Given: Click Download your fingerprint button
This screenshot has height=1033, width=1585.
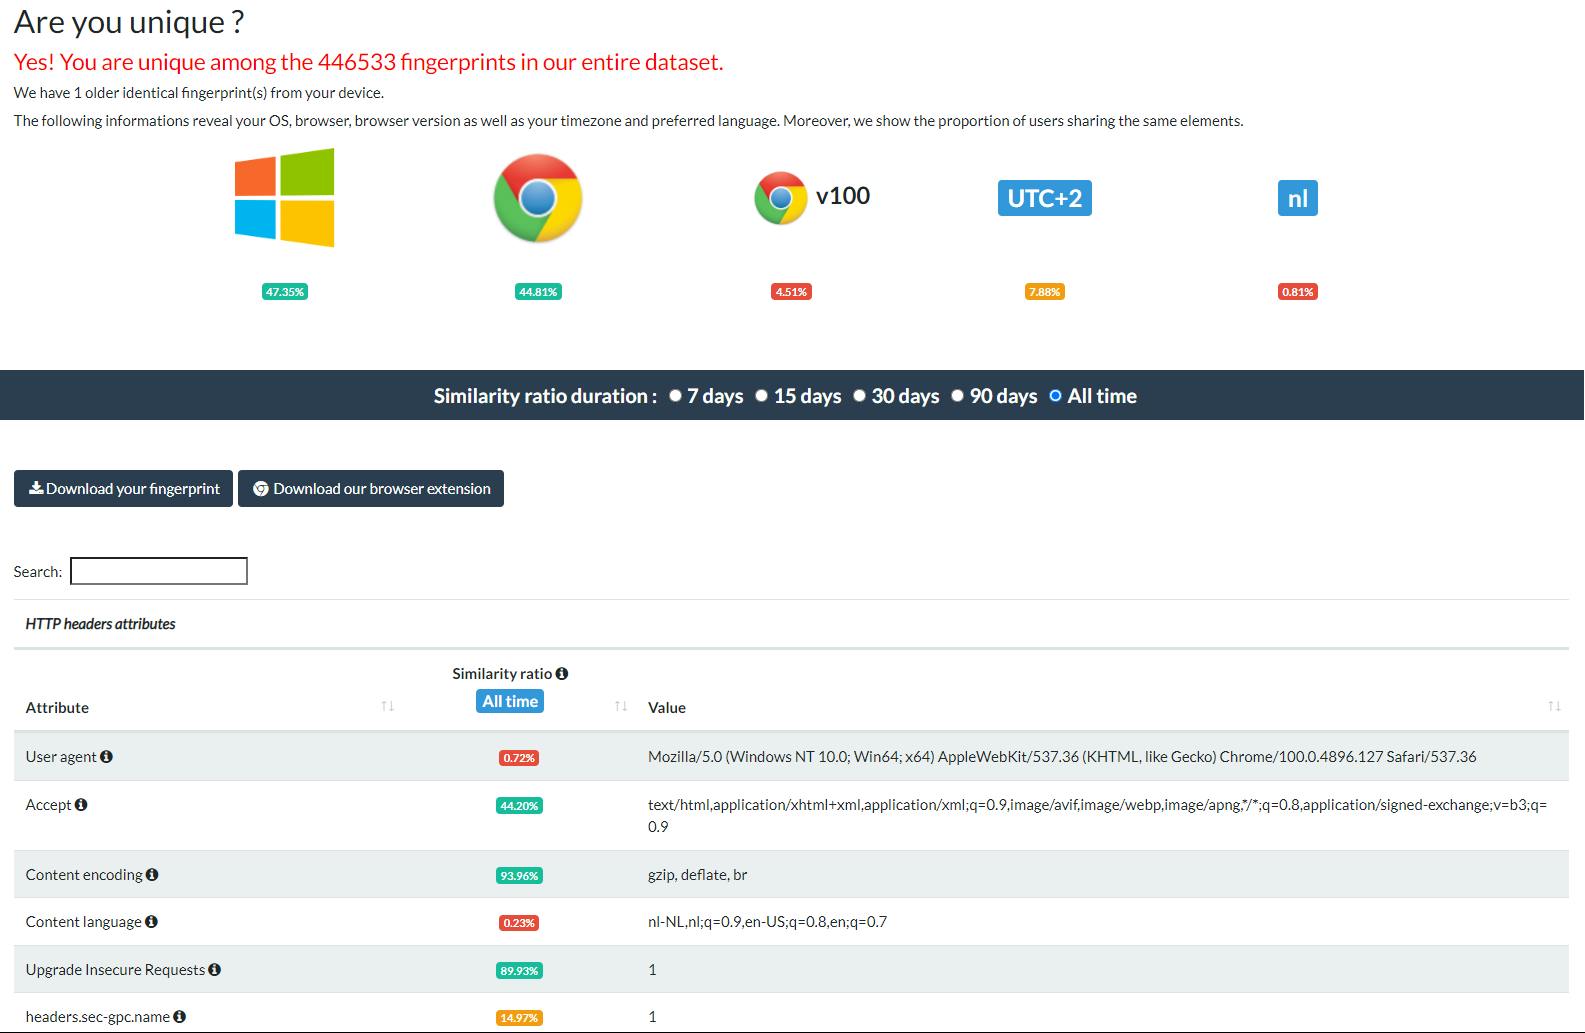Looking at the screenshot, I should tap(123, 489).
